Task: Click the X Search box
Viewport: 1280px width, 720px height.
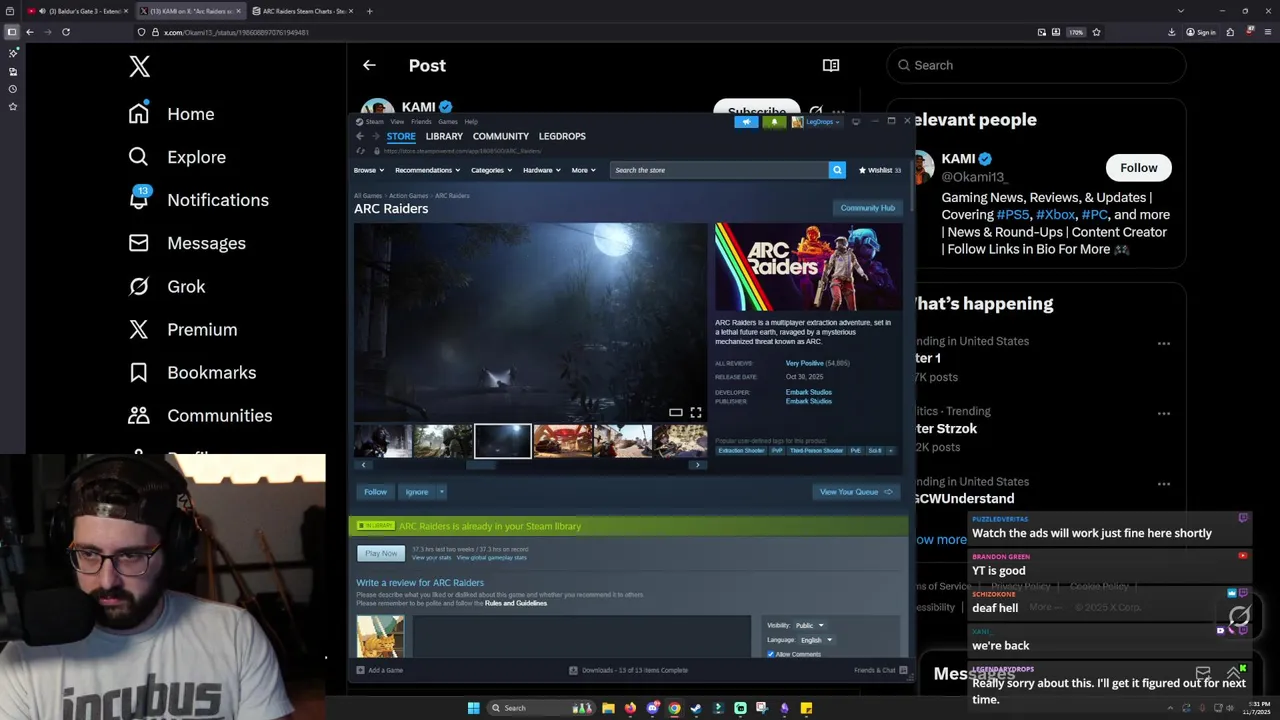Action: [x=1036, y=65]
